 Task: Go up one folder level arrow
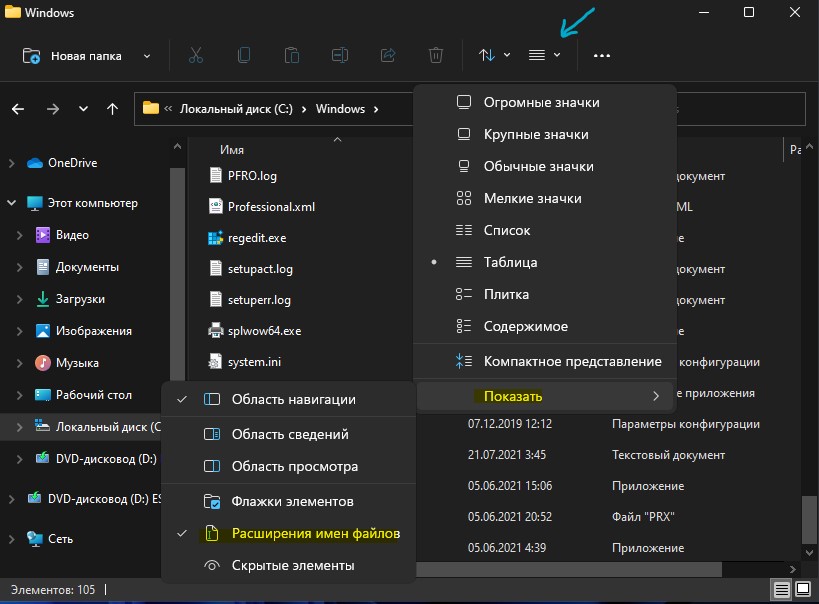pos(112,109)
